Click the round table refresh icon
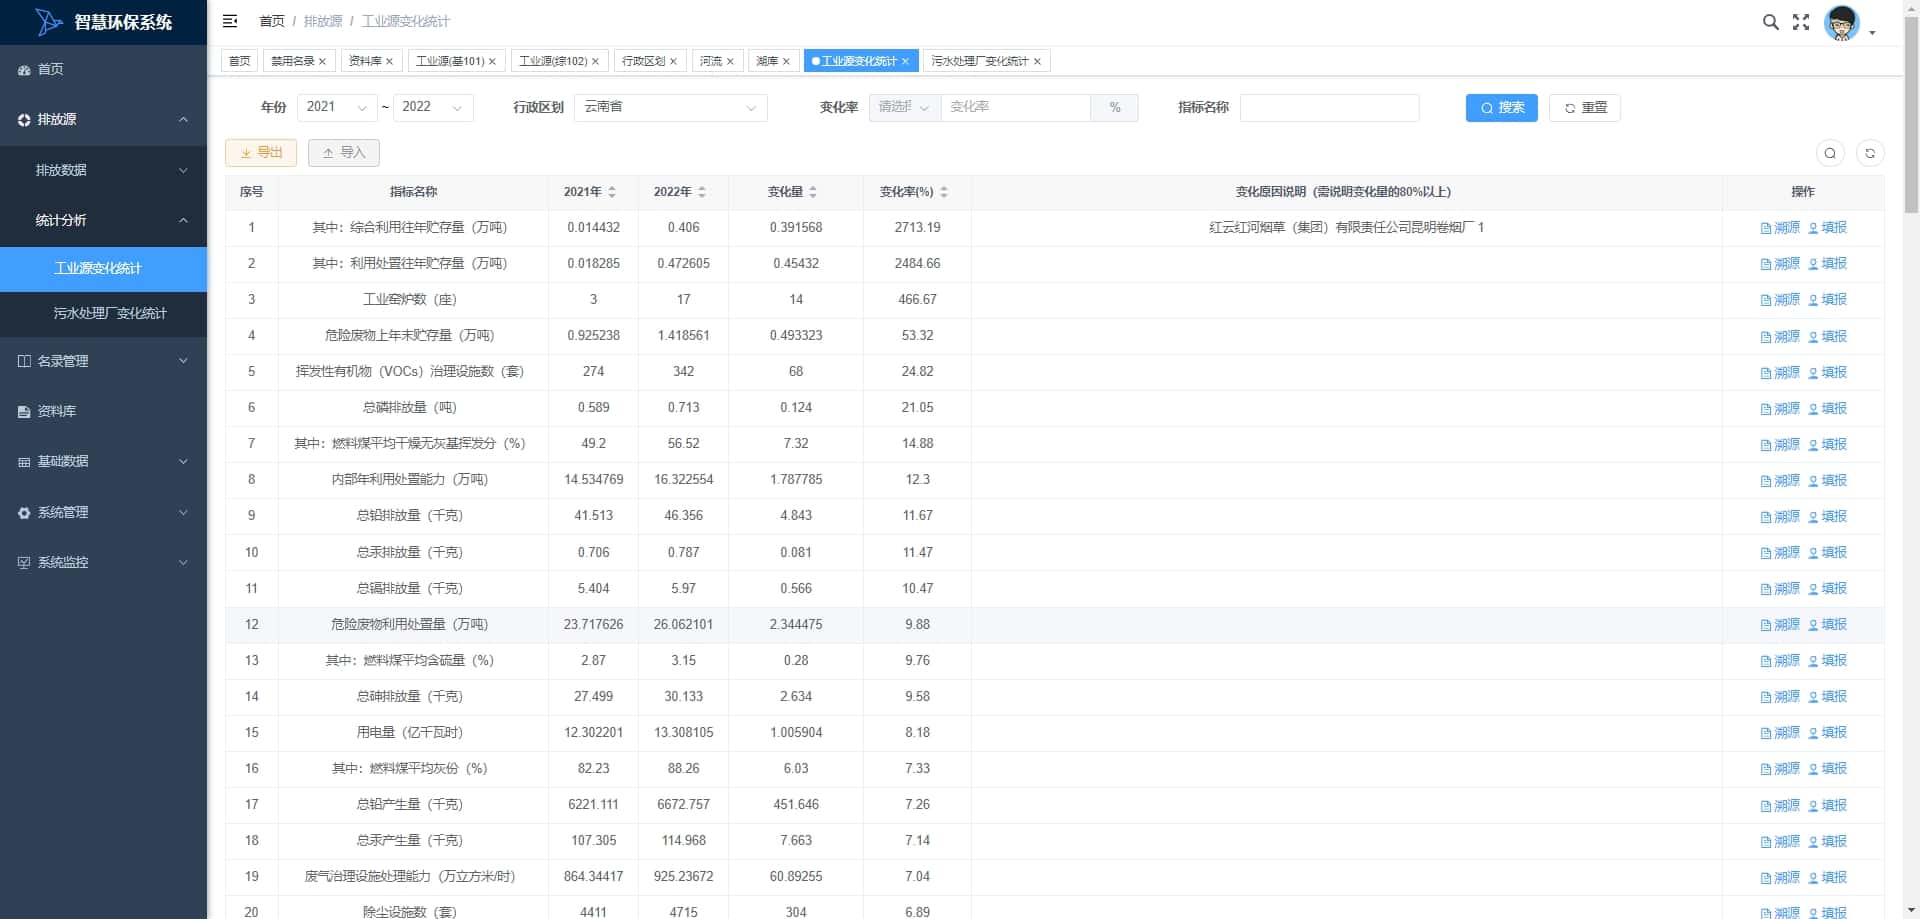 coord(1870,153)
